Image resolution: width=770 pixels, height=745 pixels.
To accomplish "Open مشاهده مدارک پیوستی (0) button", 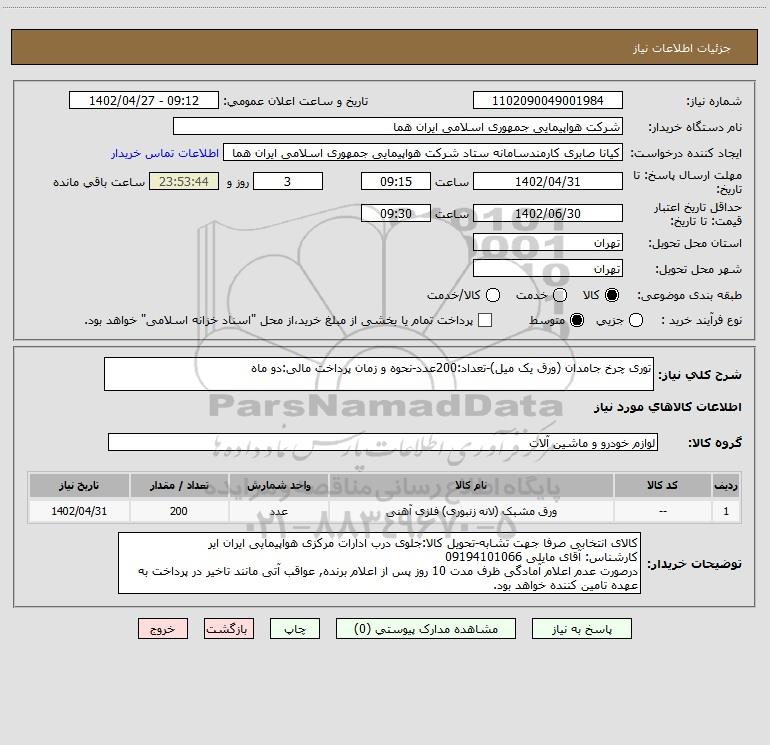I will [x=426, y=629].
